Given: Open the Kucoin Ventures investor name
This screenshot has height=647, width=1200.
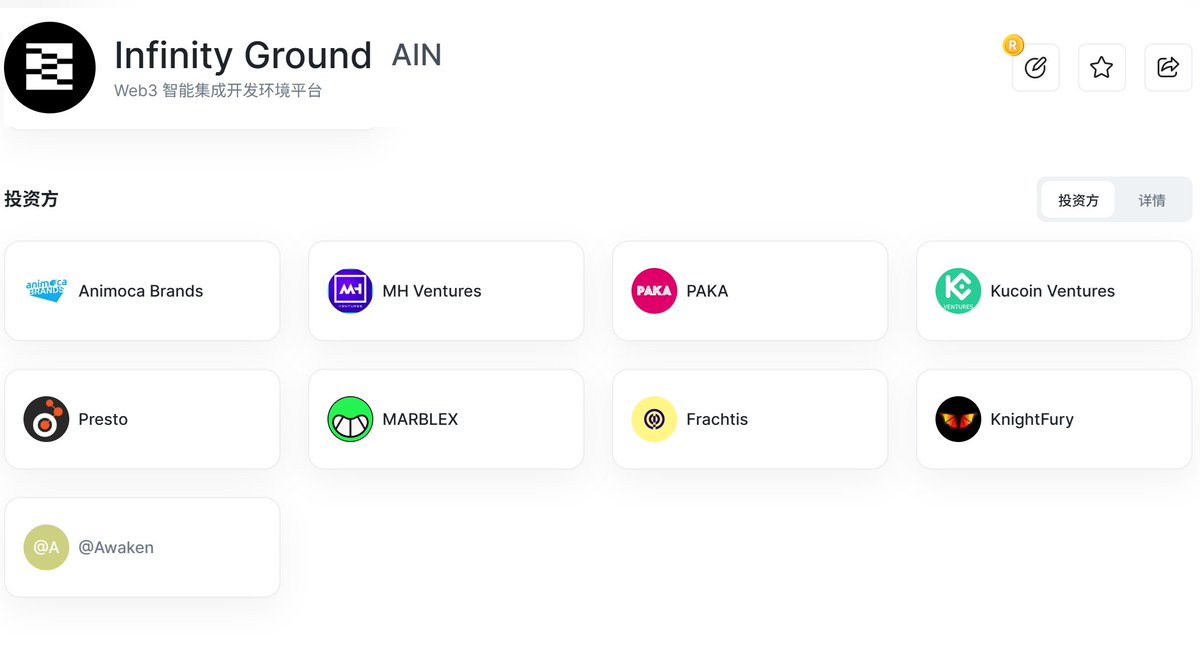Looking at the screenshot, I should pos(1052,291).
